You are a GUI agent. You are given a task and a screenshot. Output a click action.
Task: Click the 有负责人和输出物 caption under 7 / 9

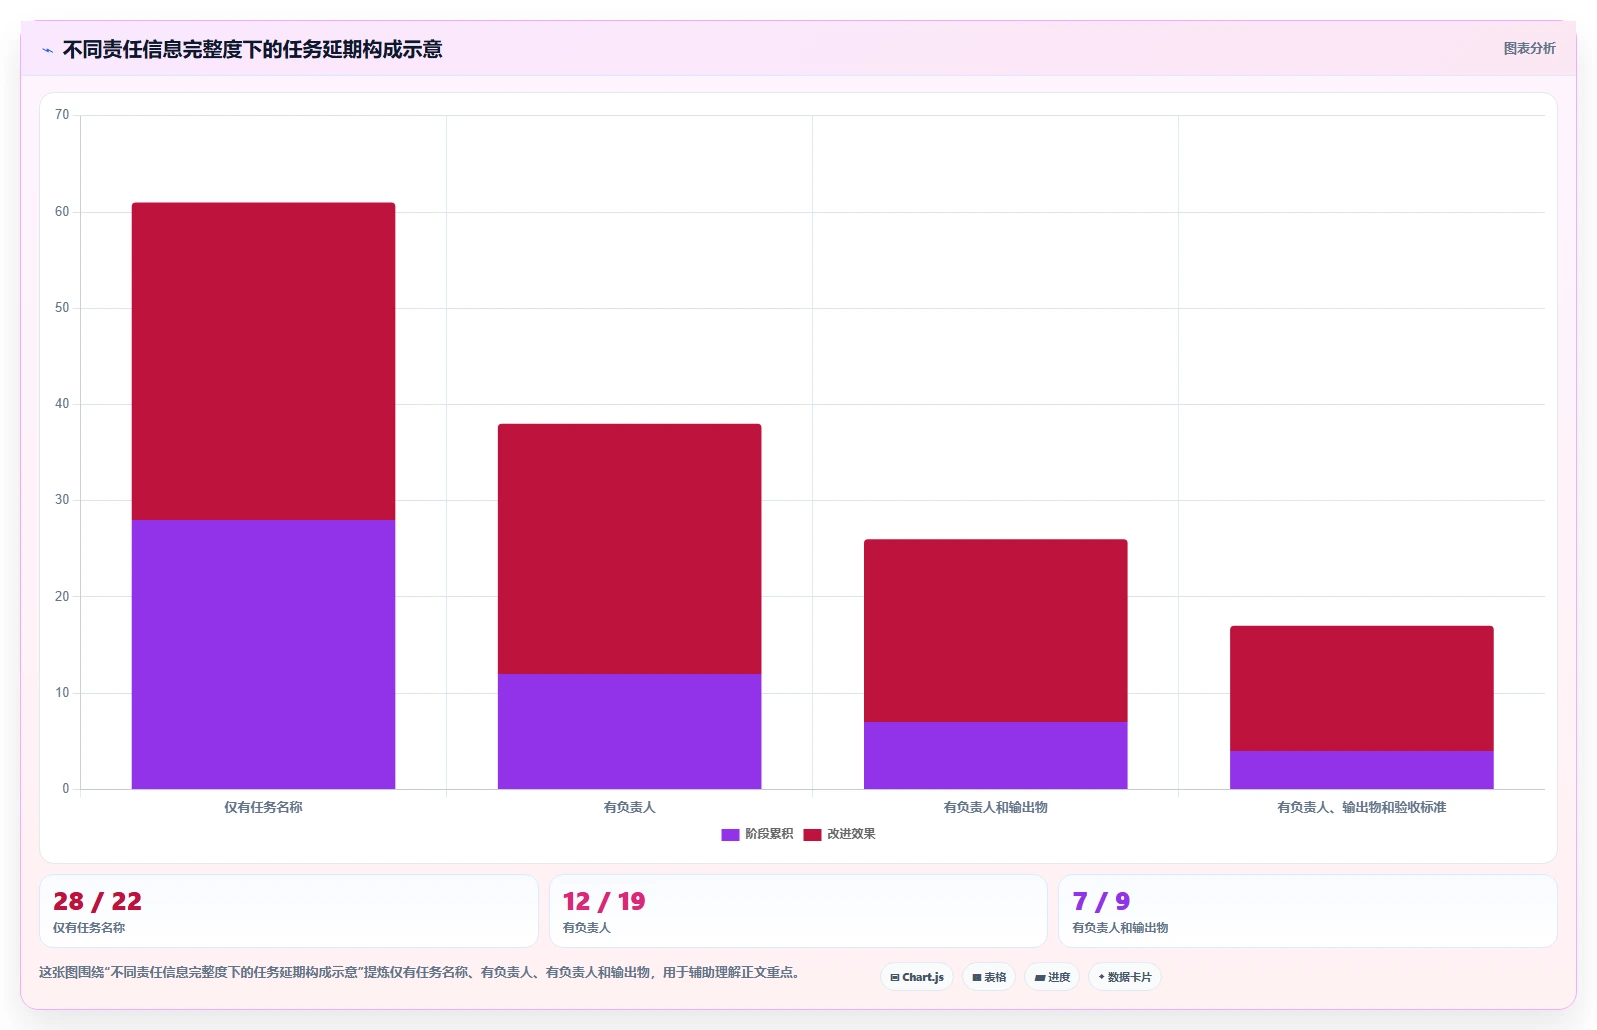pos(1120,928)
